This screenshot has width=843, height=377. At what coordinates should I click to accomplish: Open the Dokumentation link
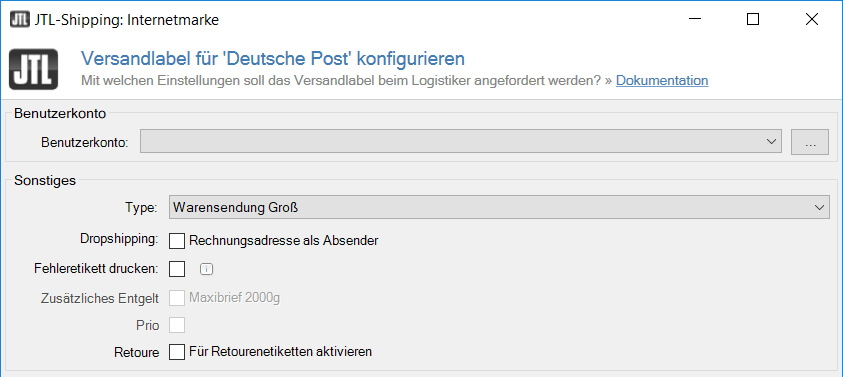pyautogui.click(x=662, y=81)
